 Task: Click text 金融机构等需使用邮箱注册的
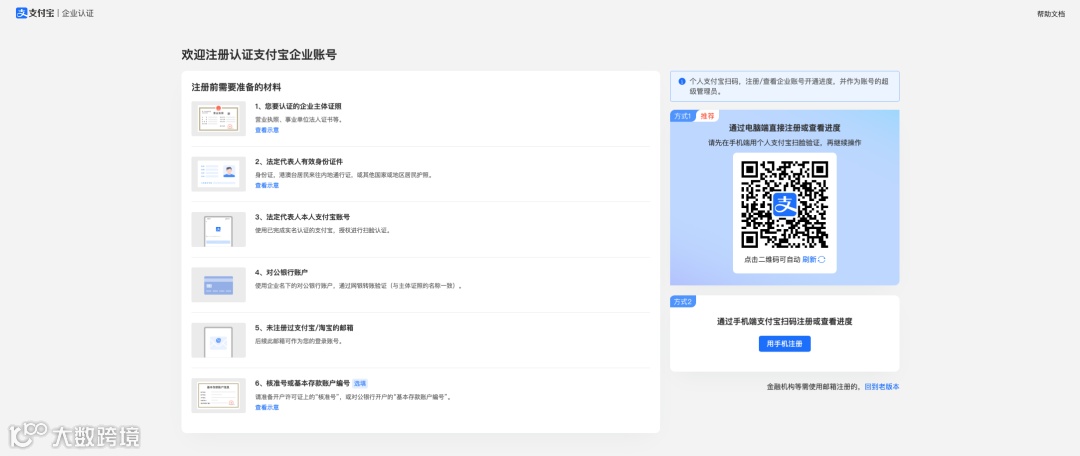[x=815, y=386]
